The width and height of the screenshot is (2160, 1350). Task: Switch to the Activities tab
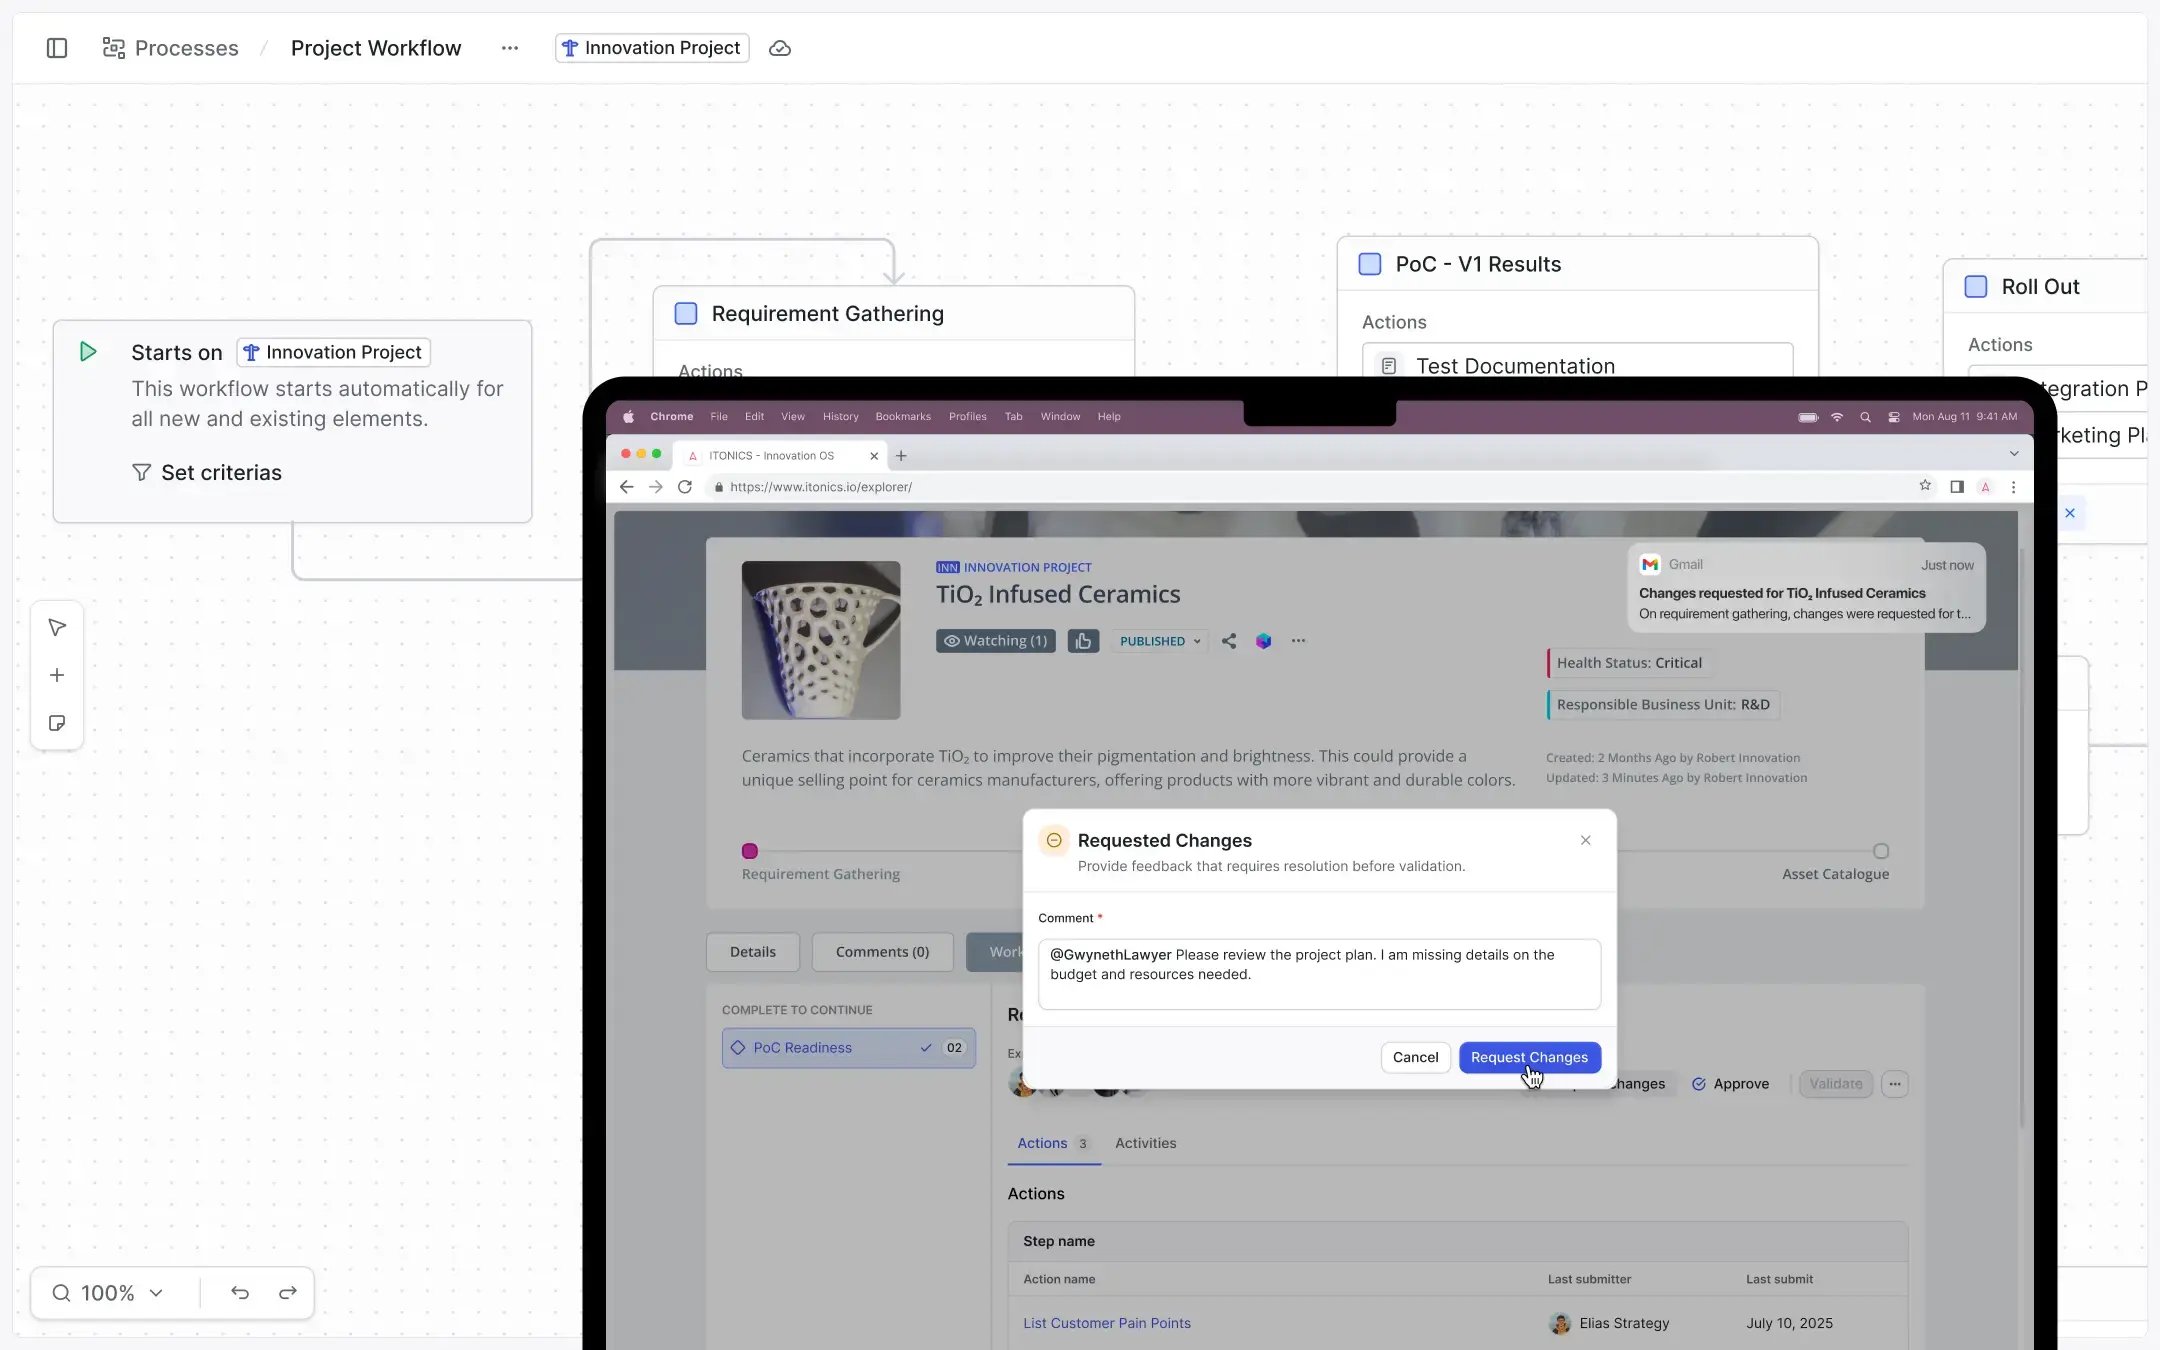click(x=1145, y=1143)
